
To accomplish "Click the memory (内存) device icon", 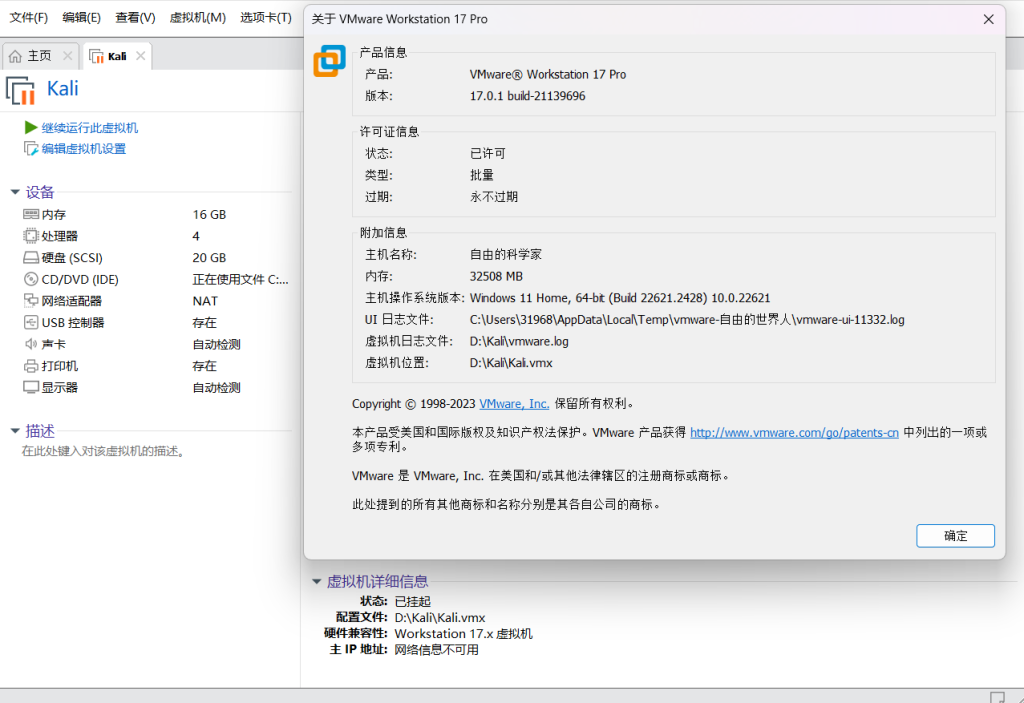I will click(30, 215).
